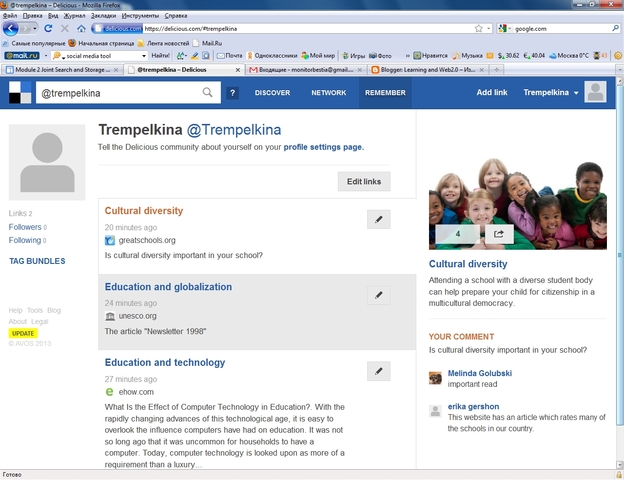This screenshot has height=480, width=624.
Task: Expand the URL bar dropdown arrow
Action: [488, 28]
